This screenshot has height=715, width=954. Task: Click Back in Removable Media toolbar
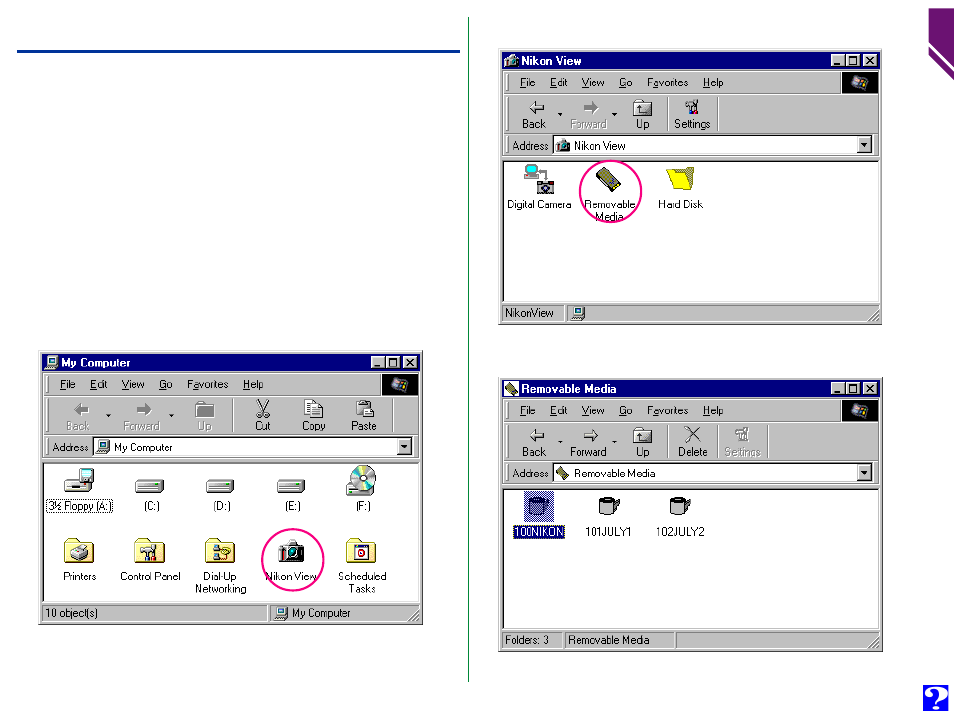tap(534, 442)
